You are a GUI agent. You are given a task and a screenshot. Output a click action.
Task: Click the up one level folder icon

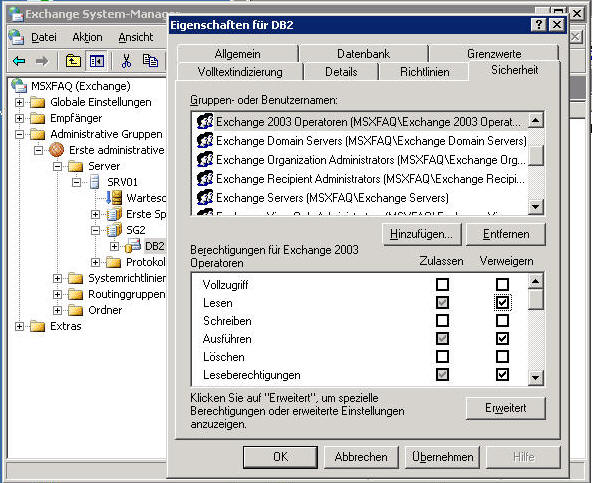click(73, 61)
